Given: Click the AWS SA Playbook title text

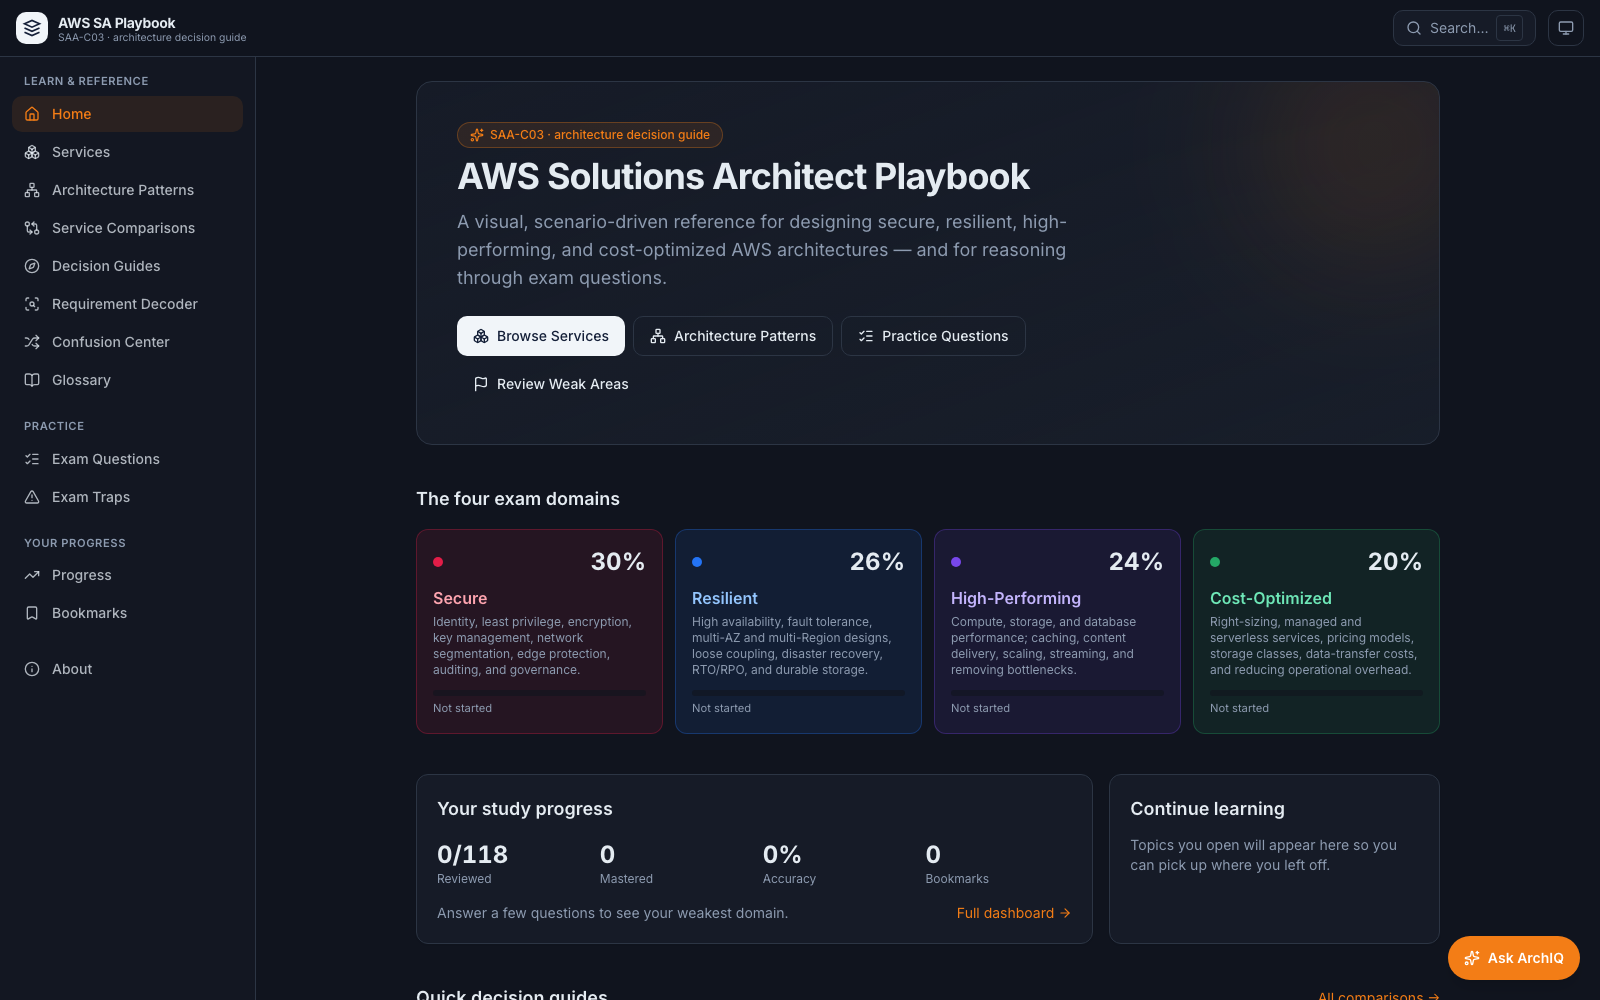Looking at the screenshot, I should click(116, 22).
